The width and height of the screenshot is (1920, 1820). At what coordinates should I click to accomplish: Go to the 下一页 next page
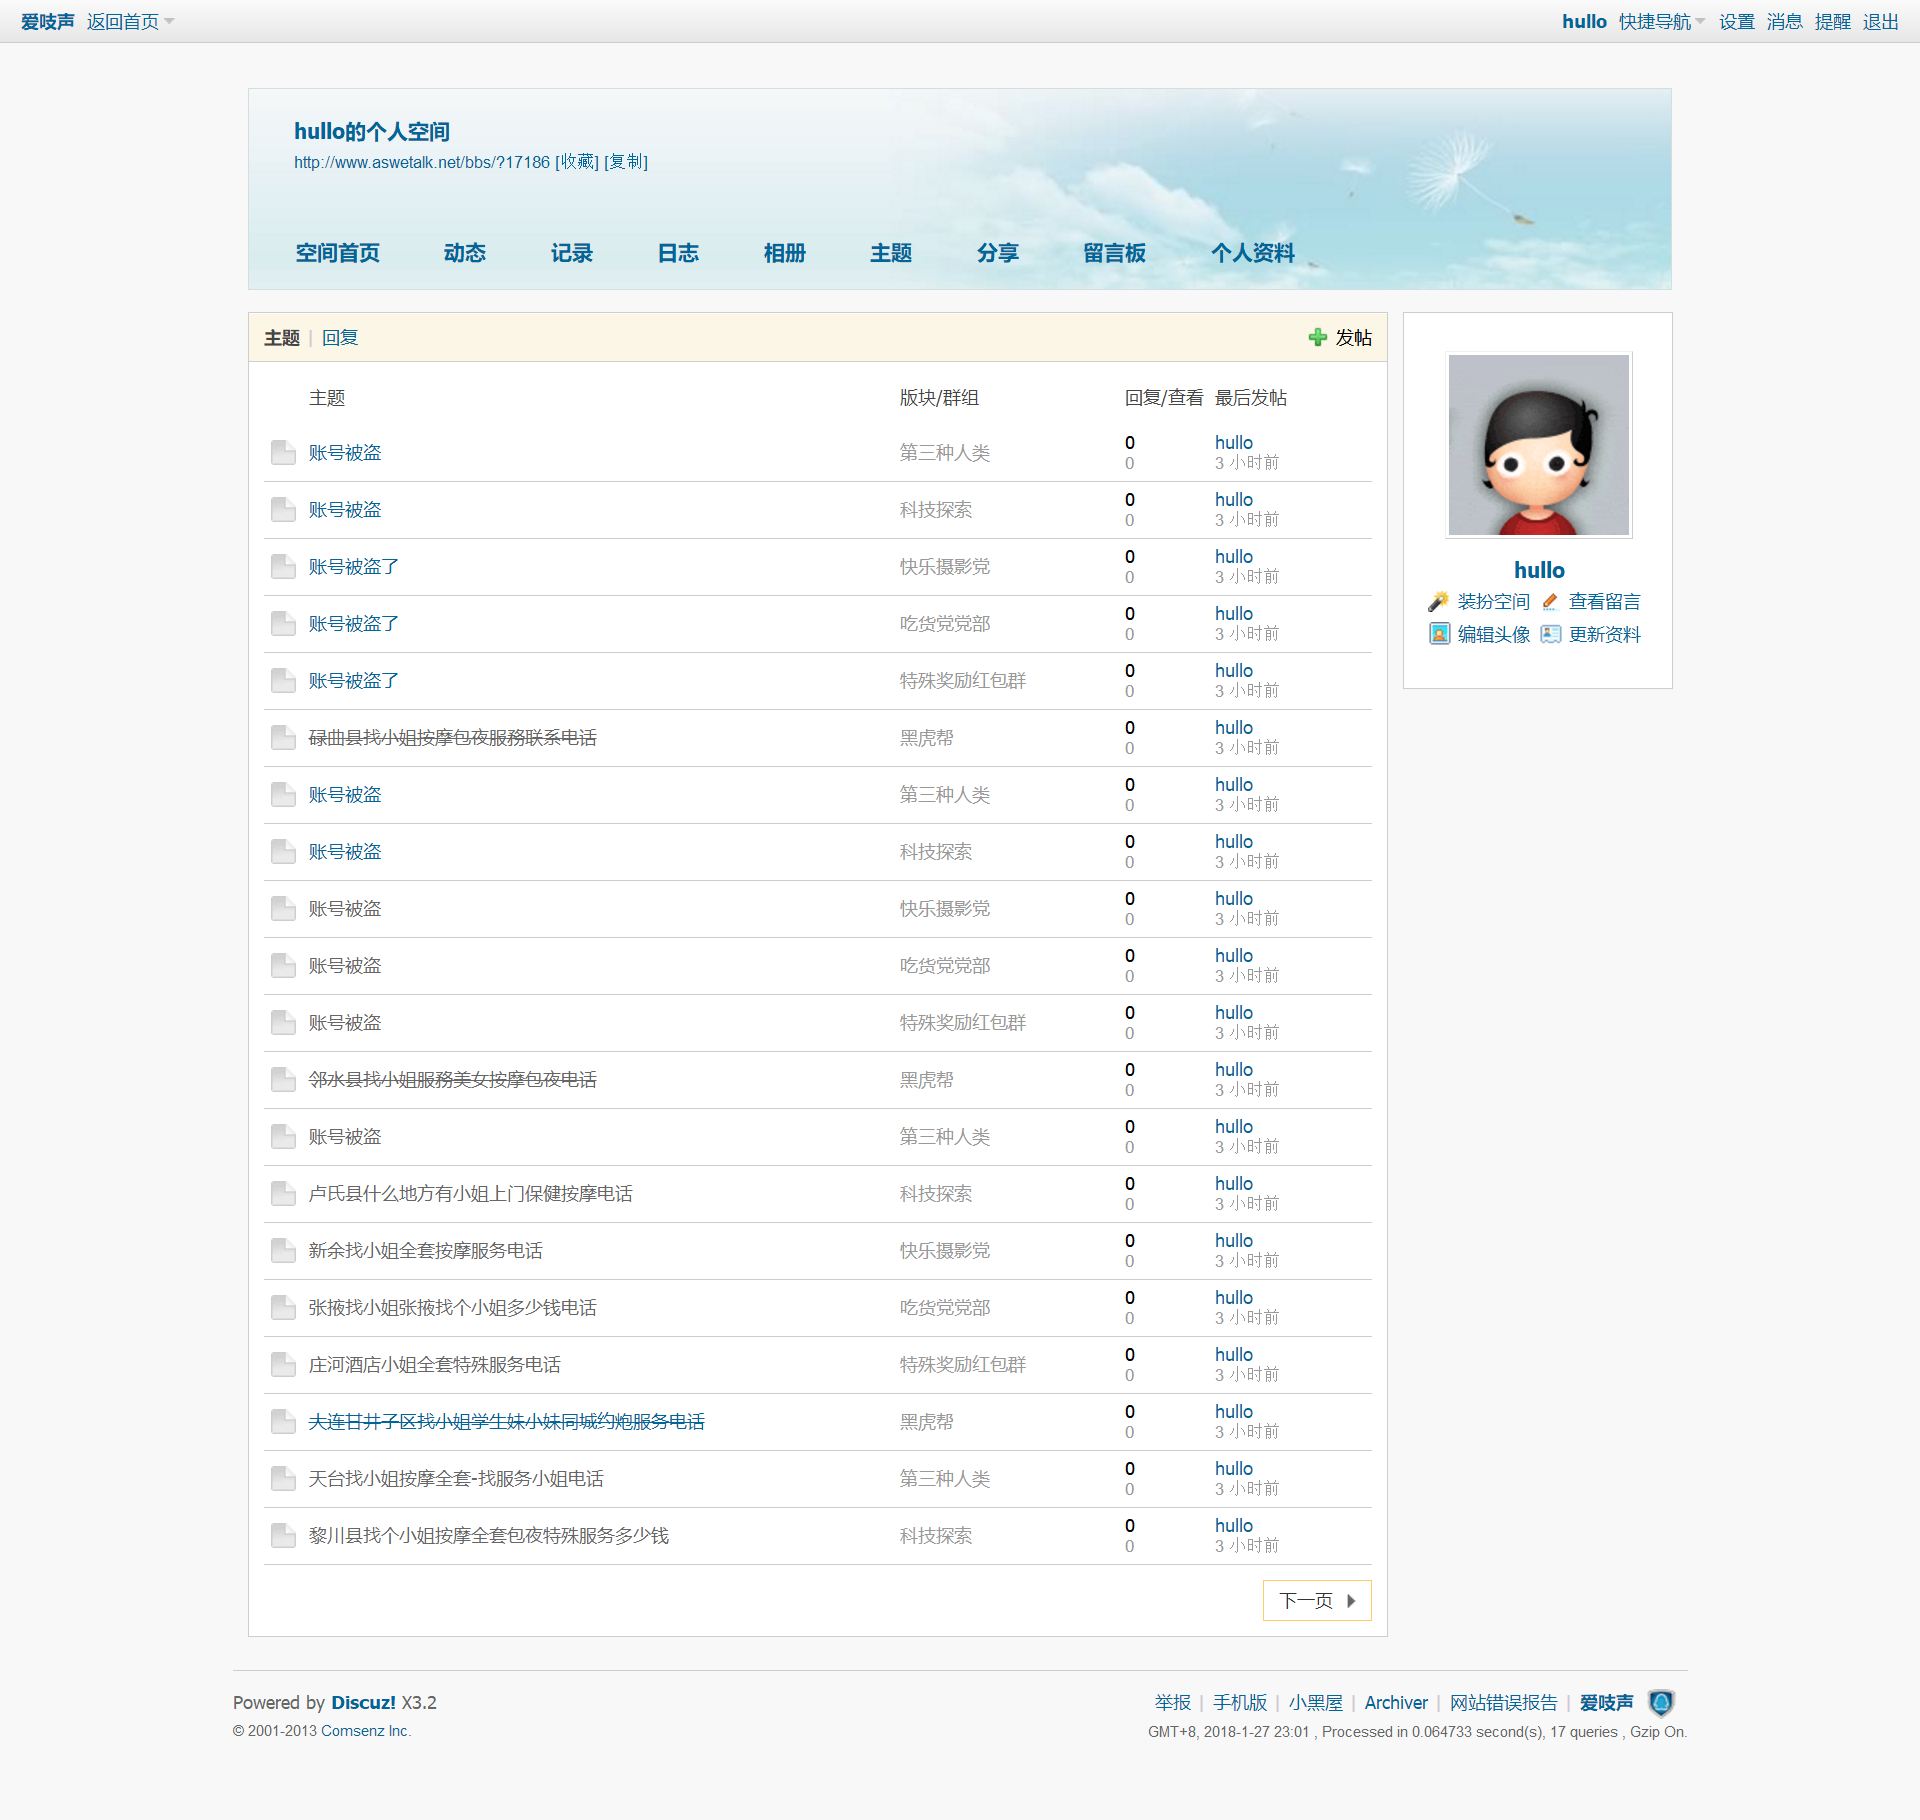coord(1317,1601)
